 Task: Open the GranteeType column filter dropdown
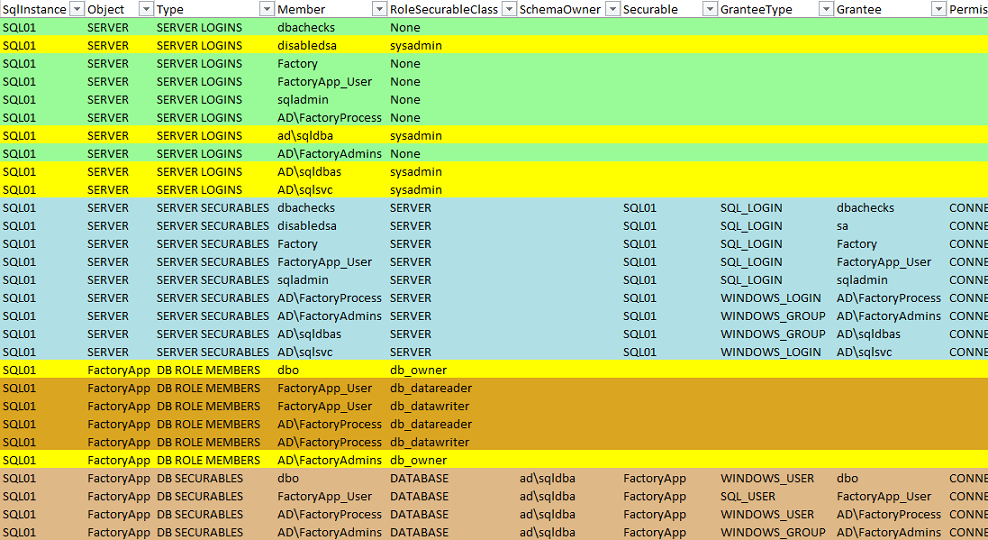825,9
